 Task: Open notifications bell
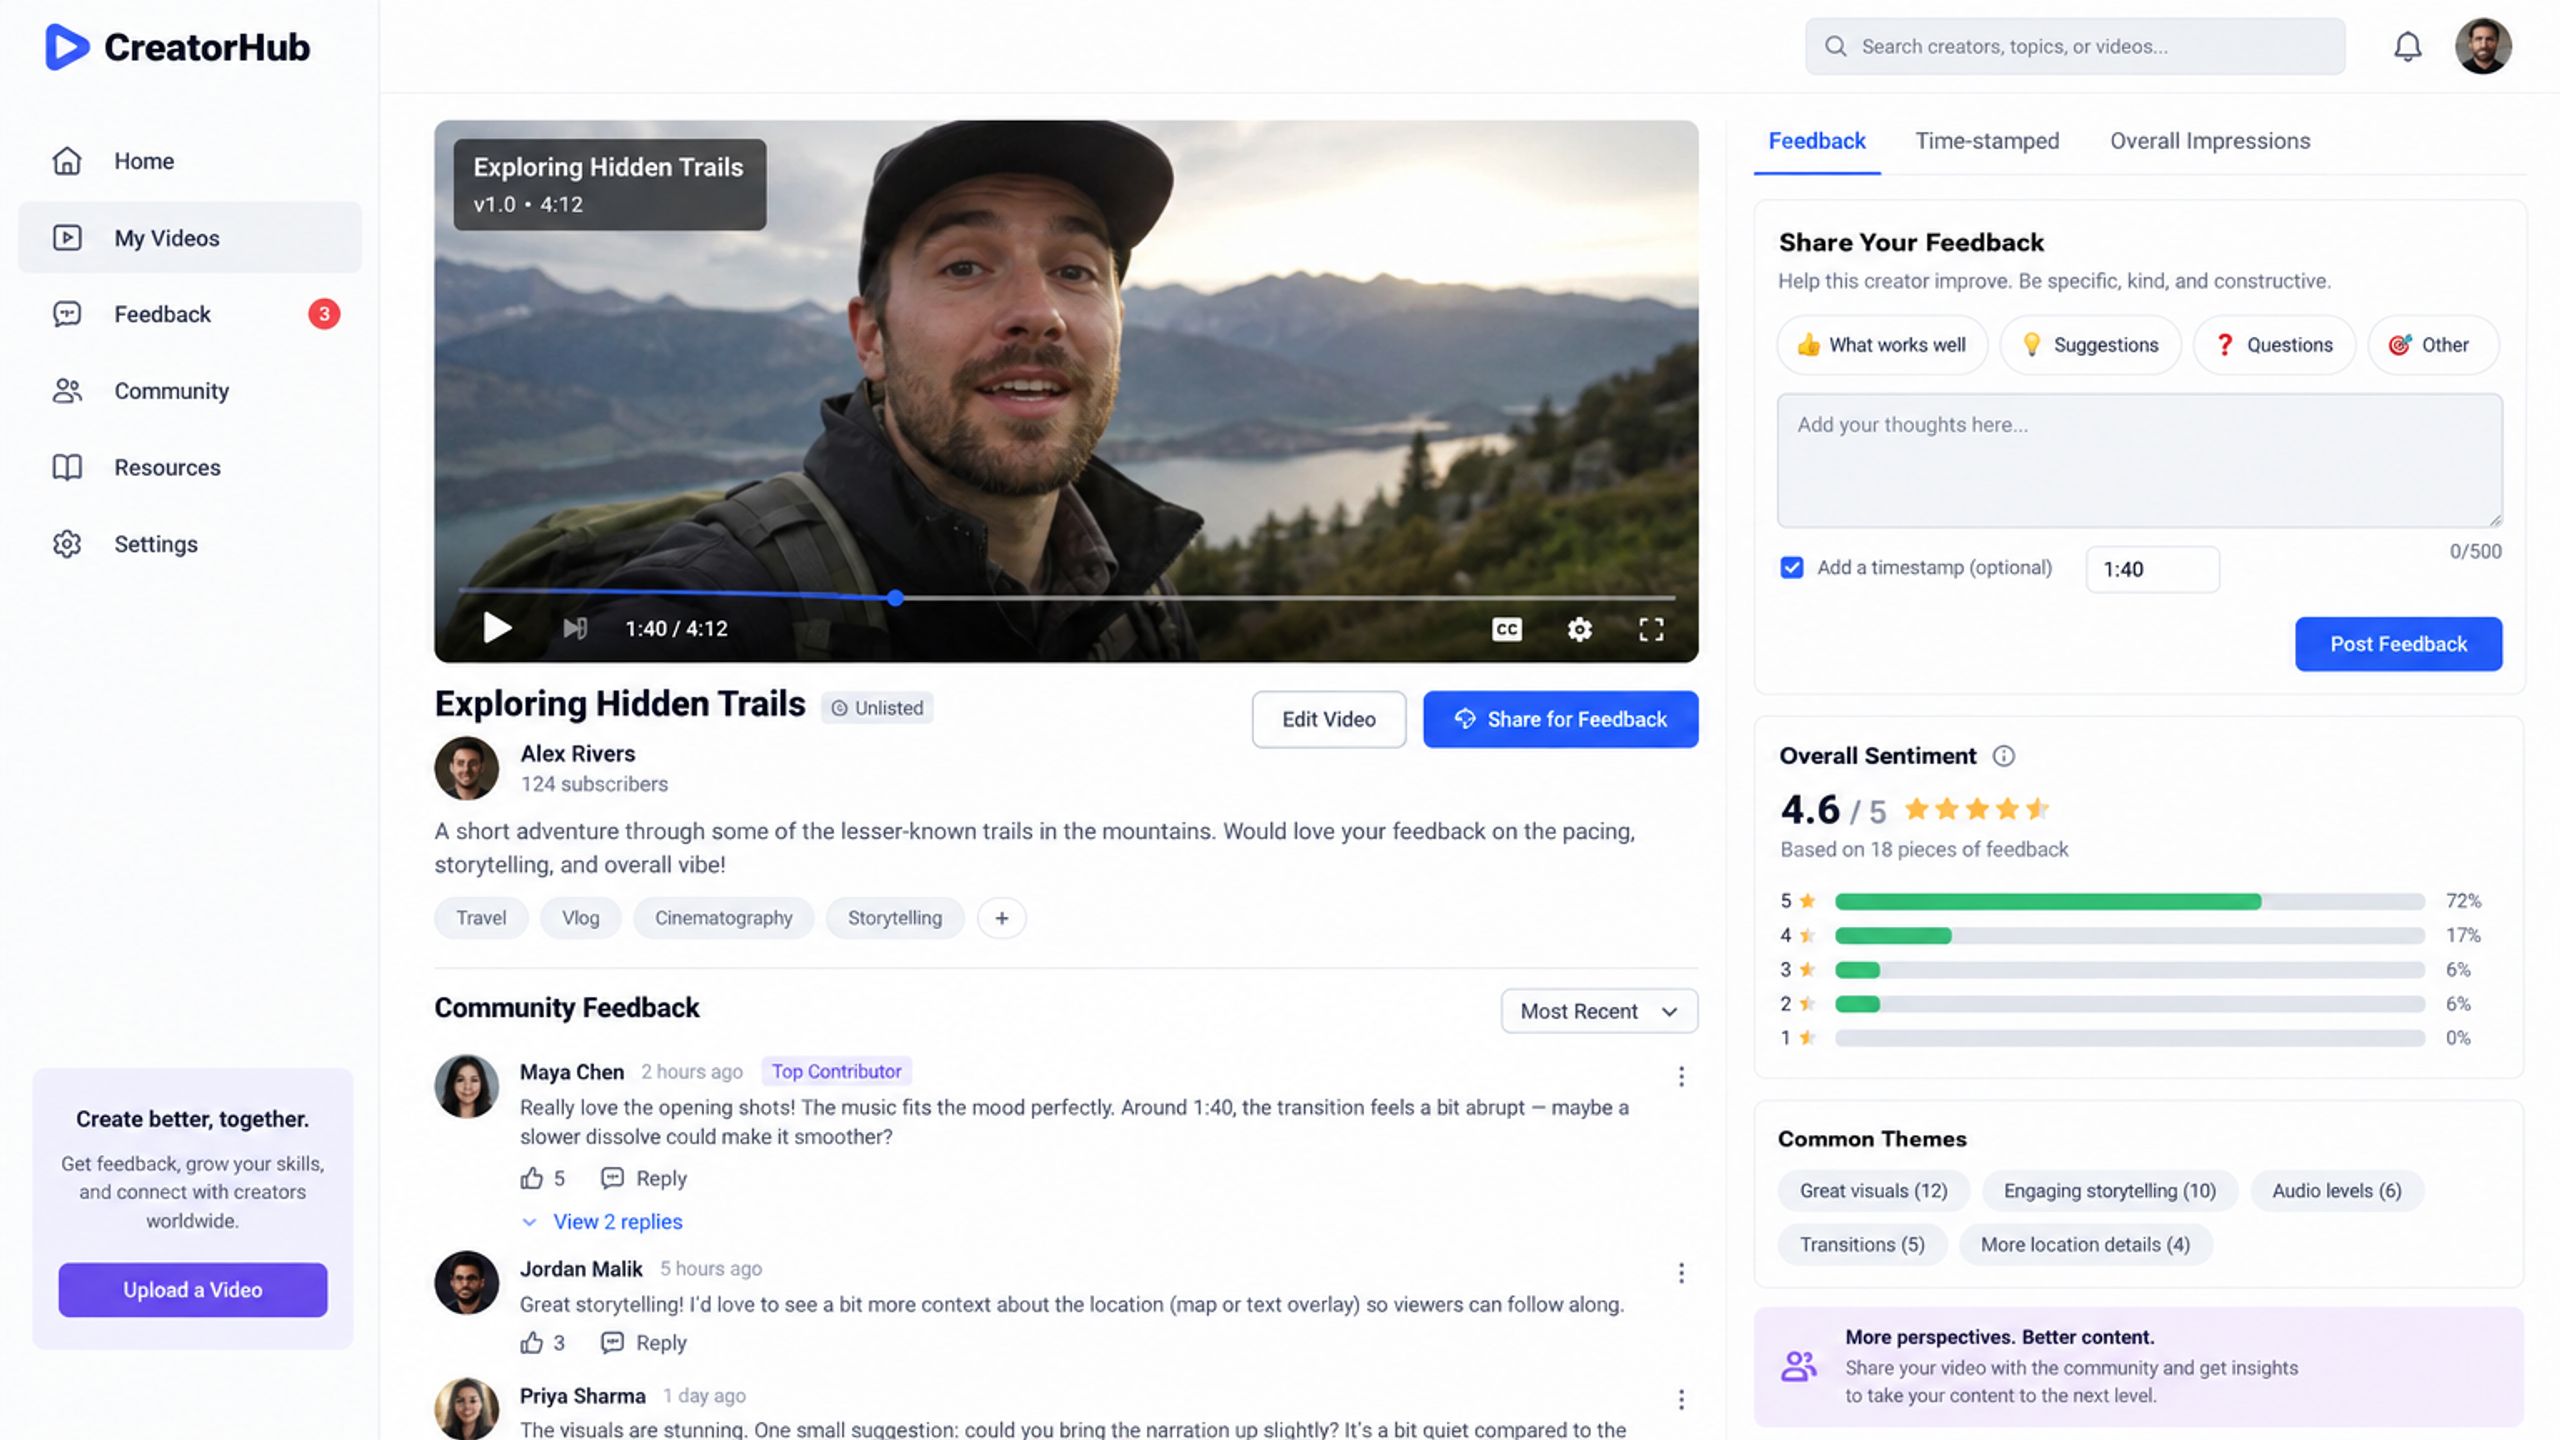2407,47
